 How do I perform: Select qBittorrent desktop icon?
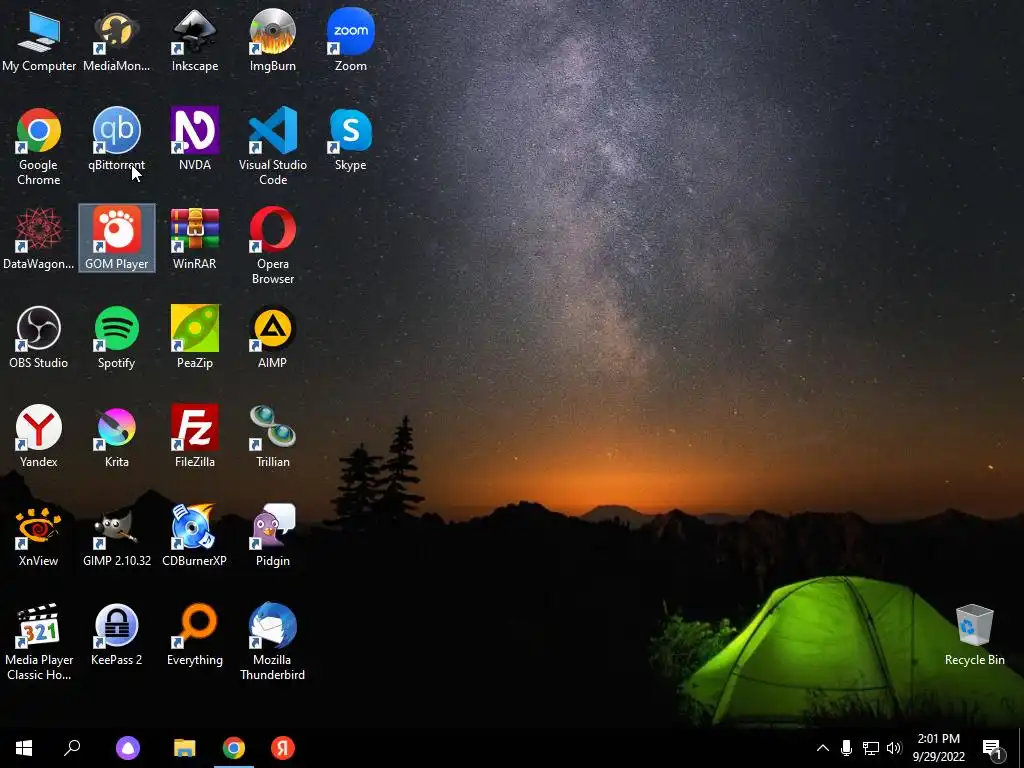click(116, 140)
